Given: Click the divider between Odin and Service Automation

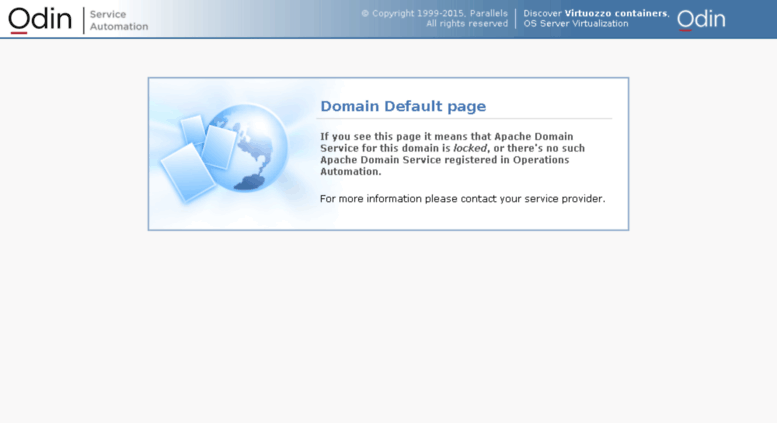Looking at the screenshot, I should [x=83, y=19].
